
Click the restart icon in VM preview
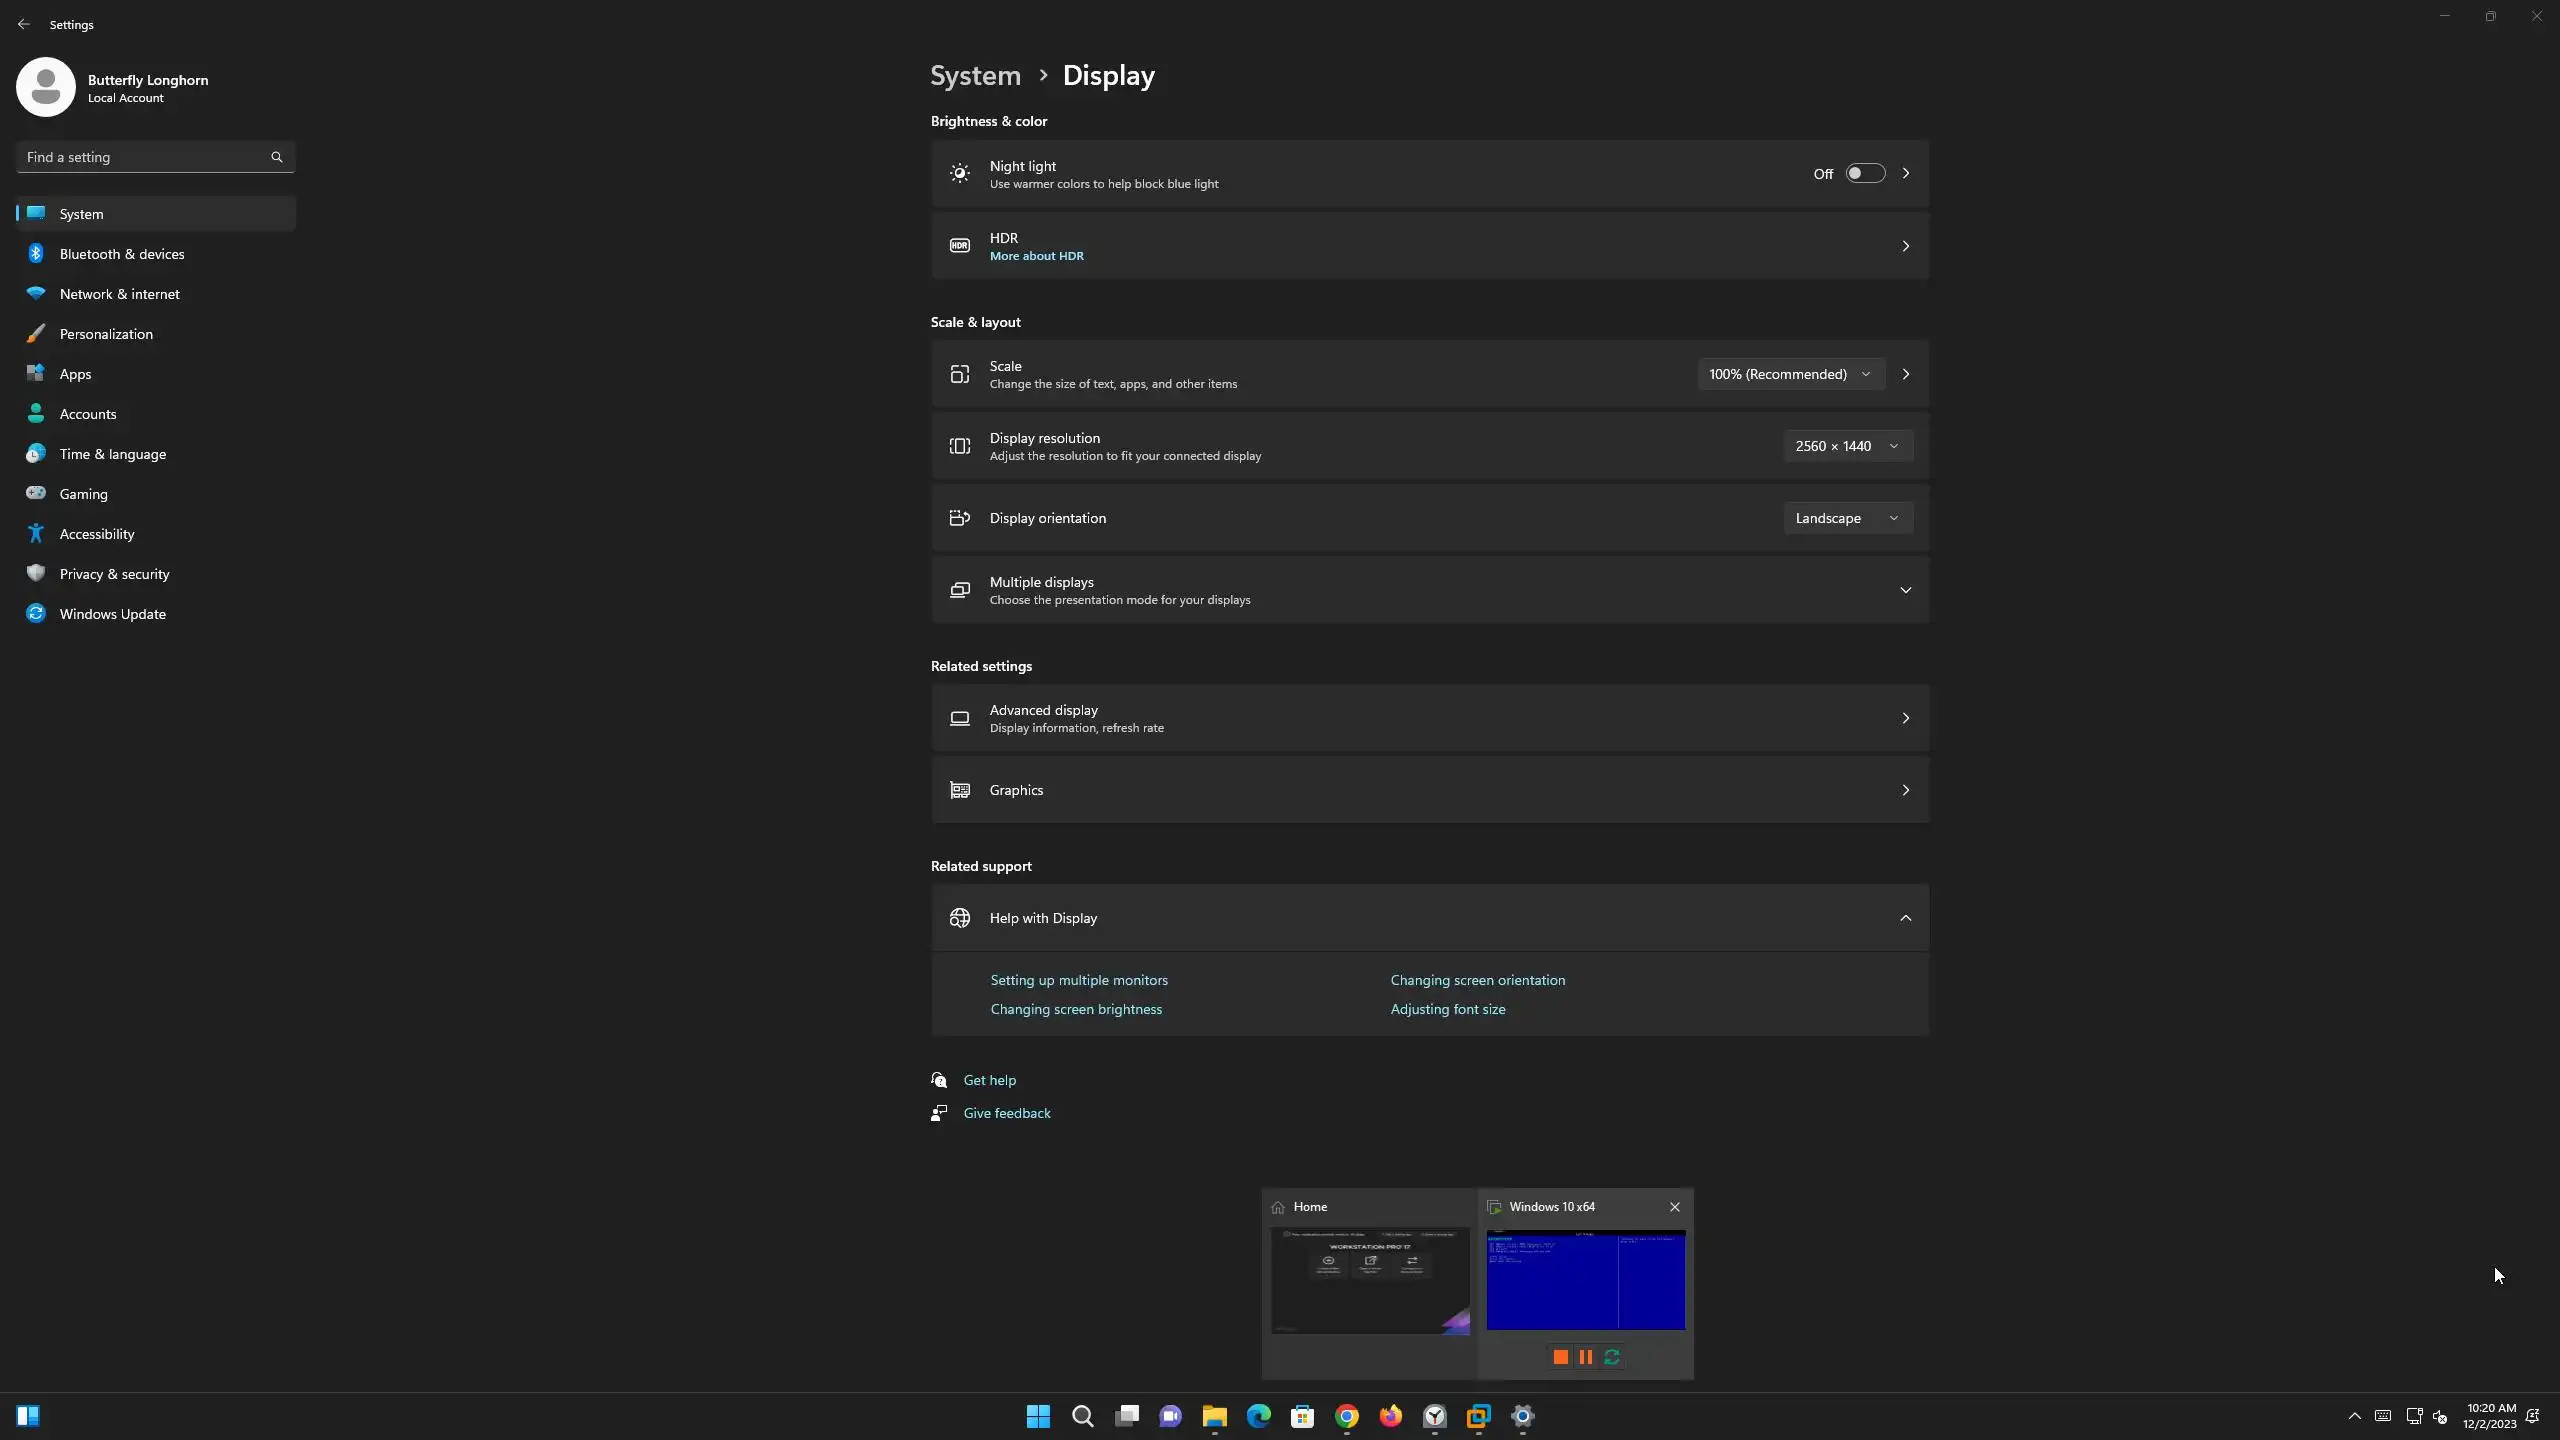(1612, 1357)
